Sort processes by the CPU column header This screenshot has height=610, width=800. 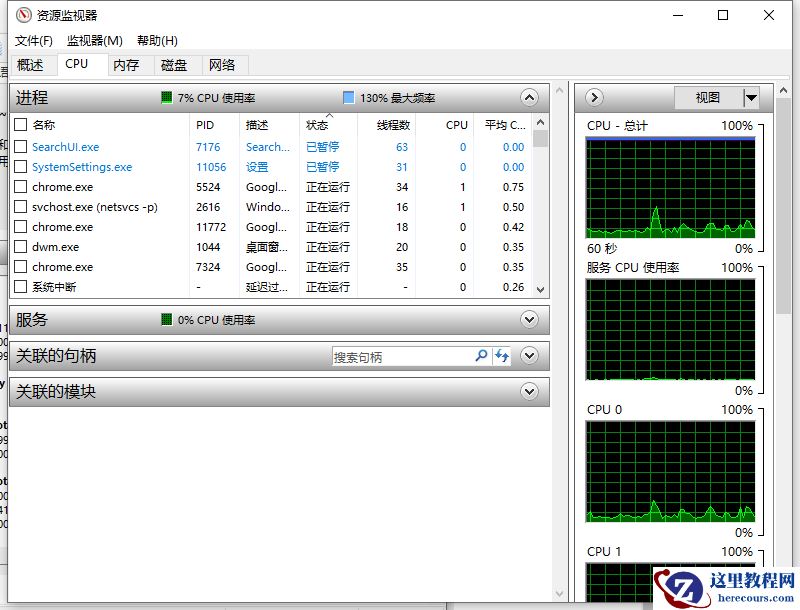[x=456, y=125]
